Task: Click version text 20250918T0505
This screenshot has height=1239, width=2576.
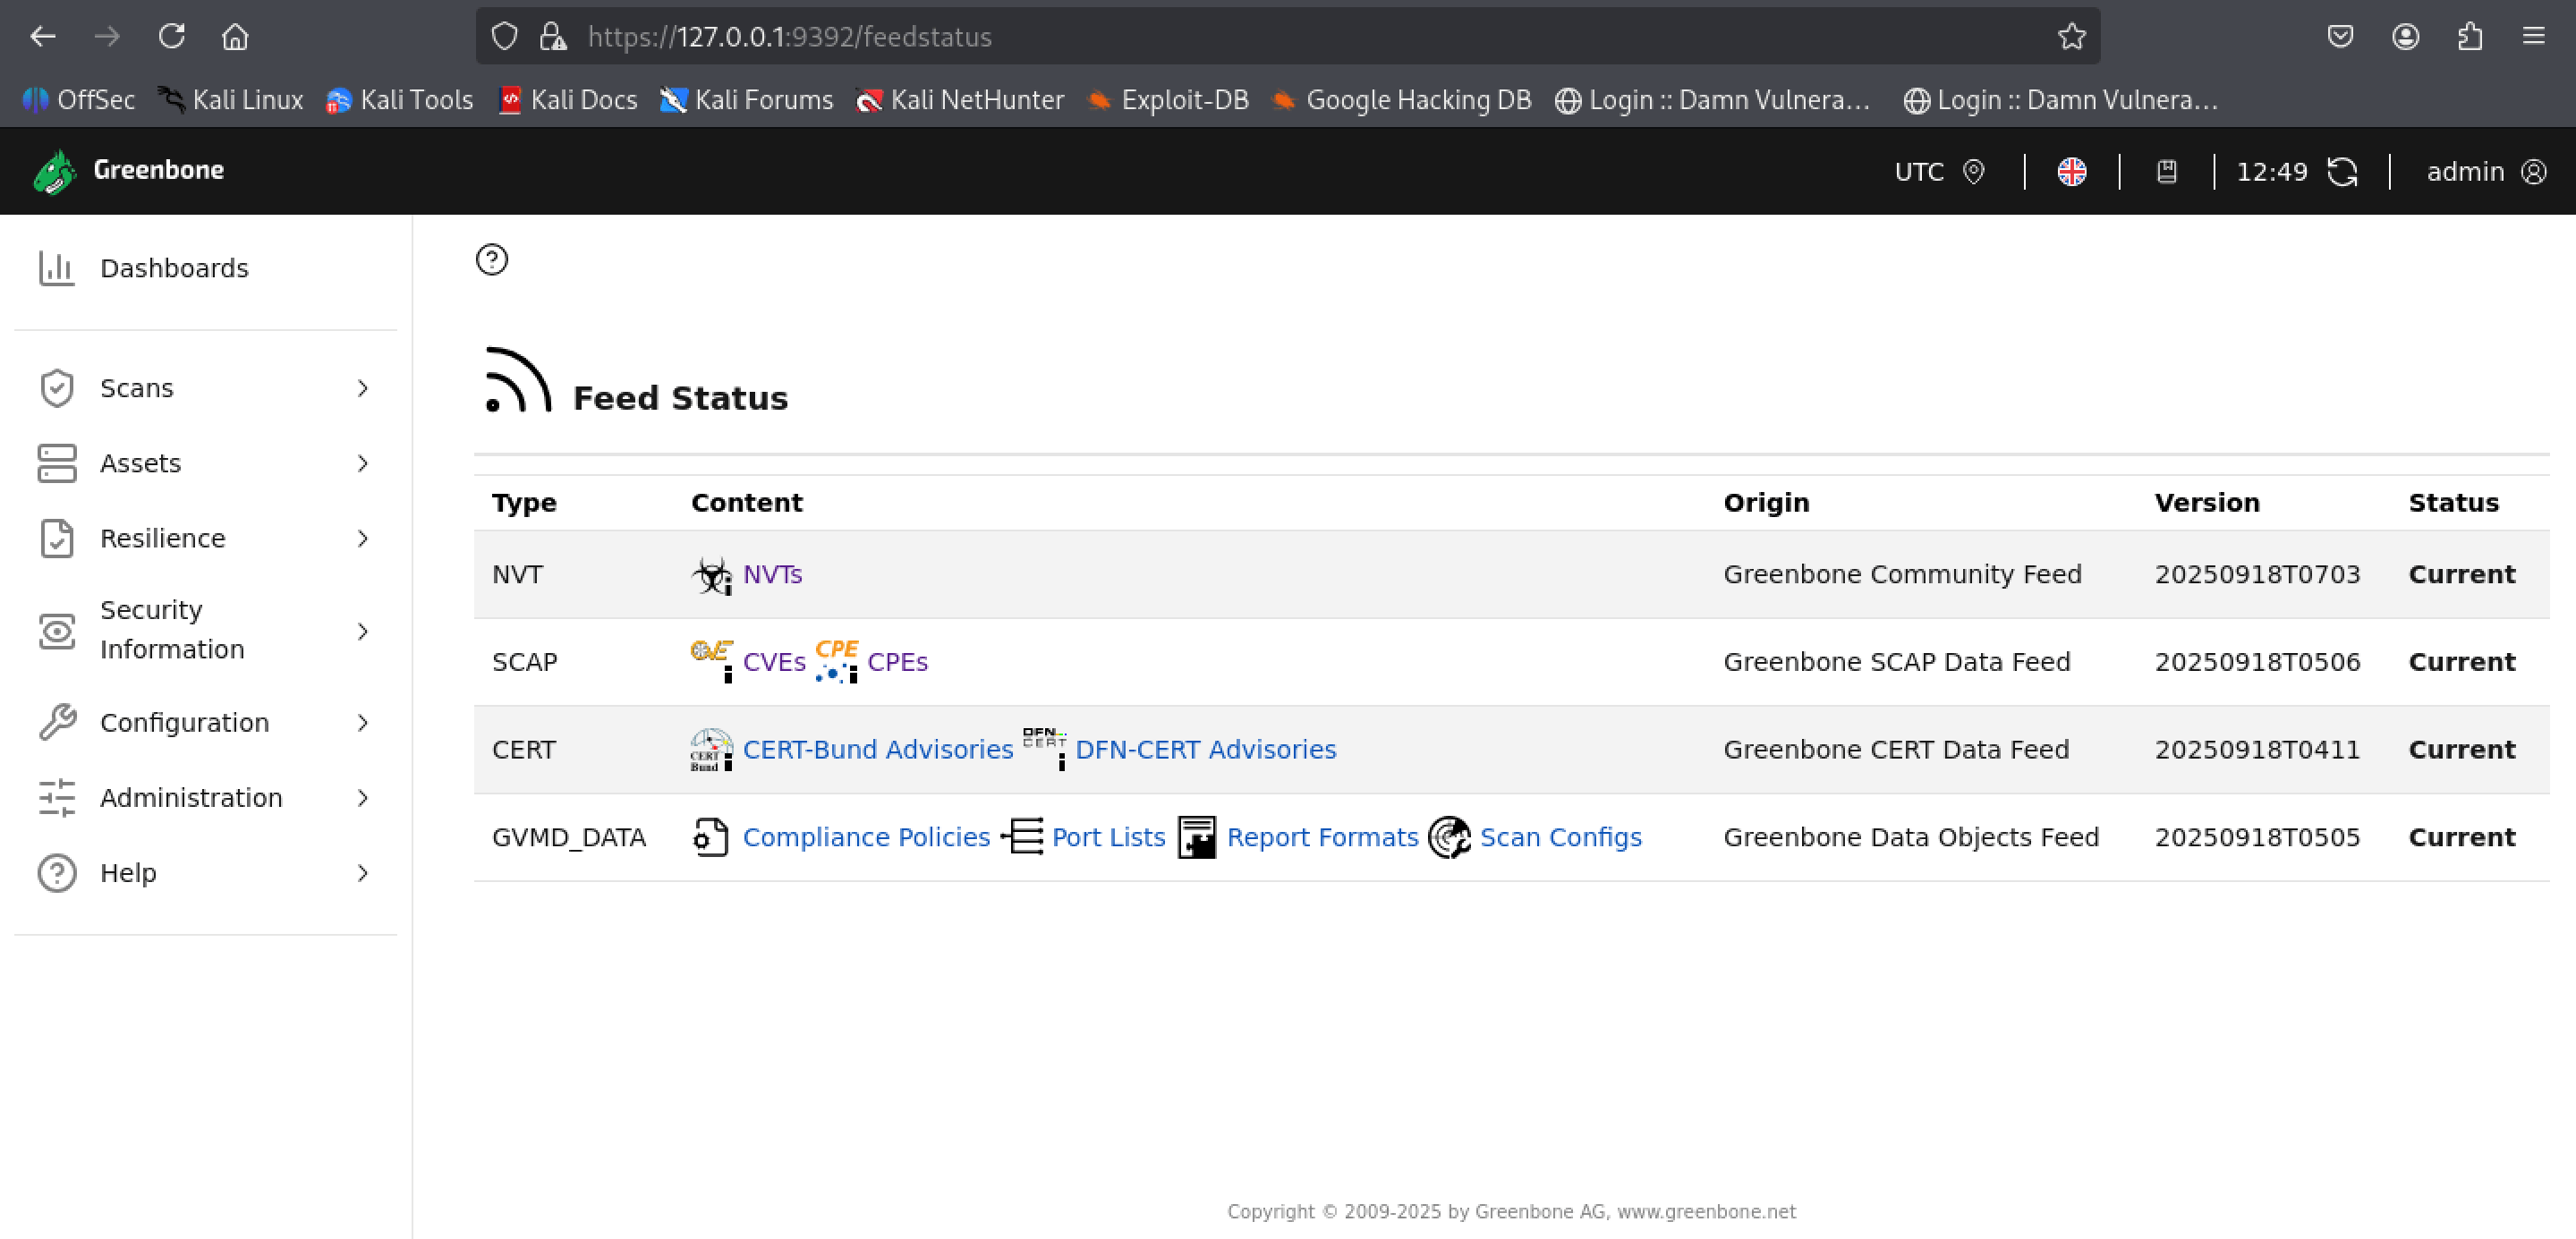Action: [x=2257, y=837]
